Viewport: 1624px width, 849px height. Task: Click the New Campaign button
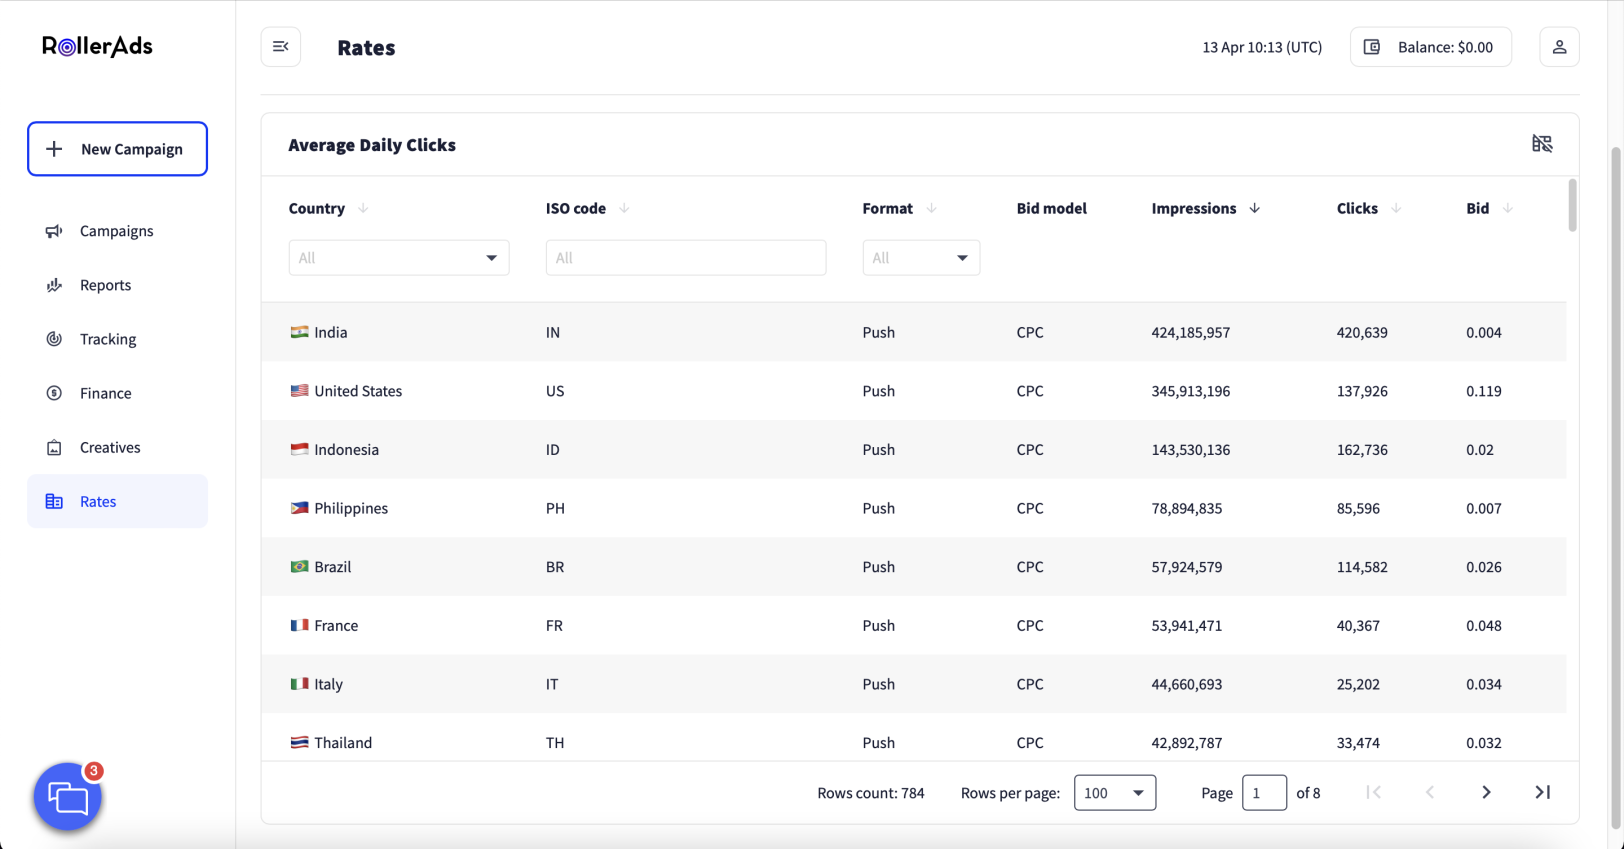pyautogui.click(x=117, y=149)
